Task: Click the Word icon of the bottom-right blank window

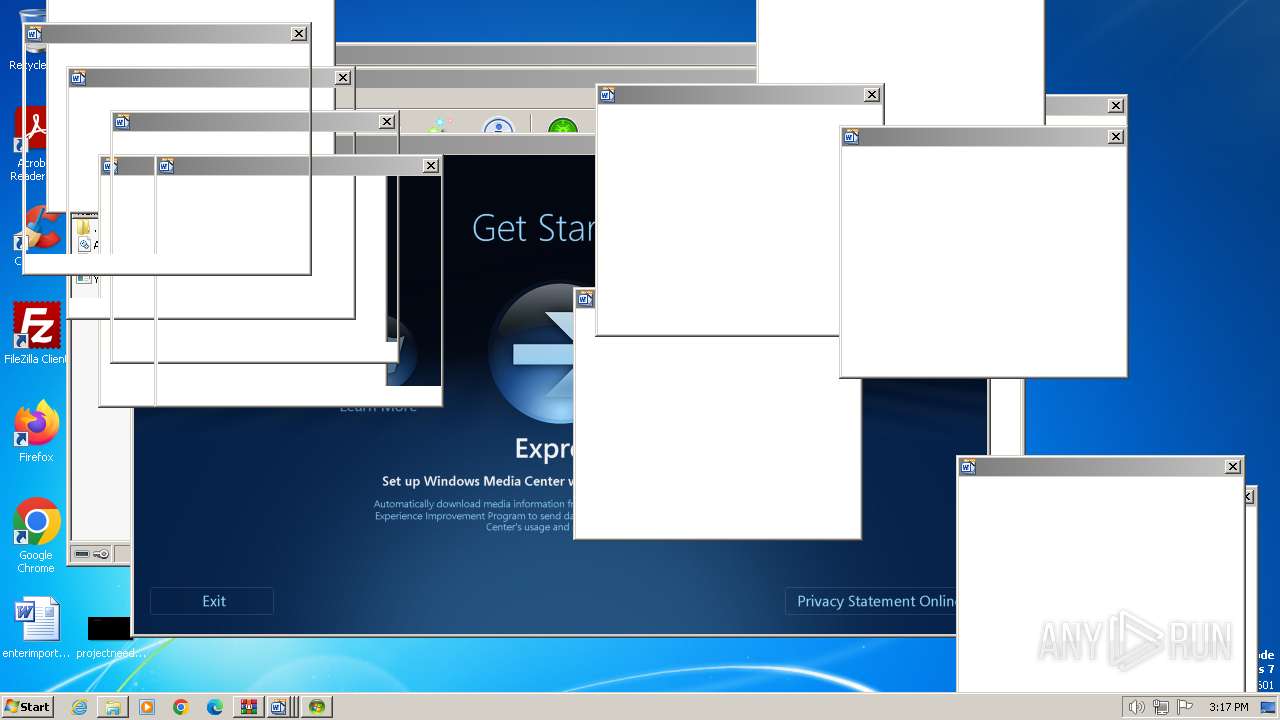Action: point(967,466)
